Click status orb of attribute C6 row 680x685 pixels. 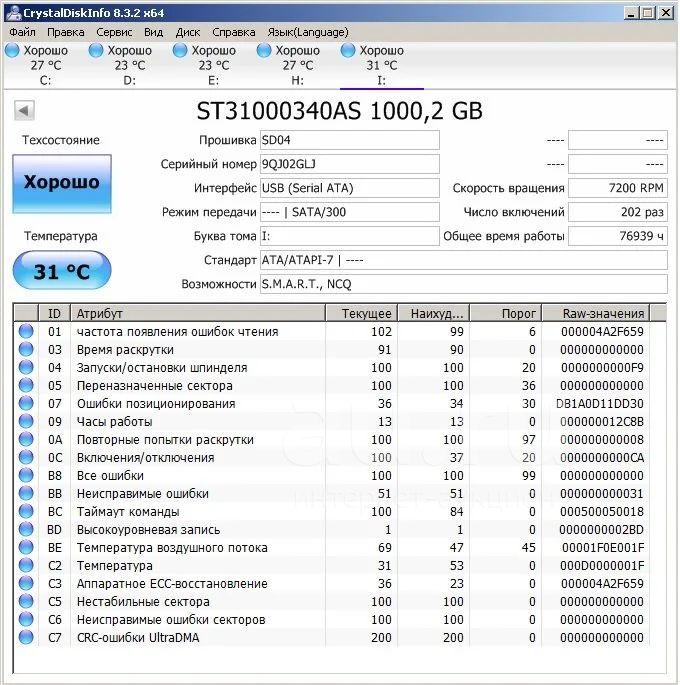pyautogui.click(x=26, y=619)
